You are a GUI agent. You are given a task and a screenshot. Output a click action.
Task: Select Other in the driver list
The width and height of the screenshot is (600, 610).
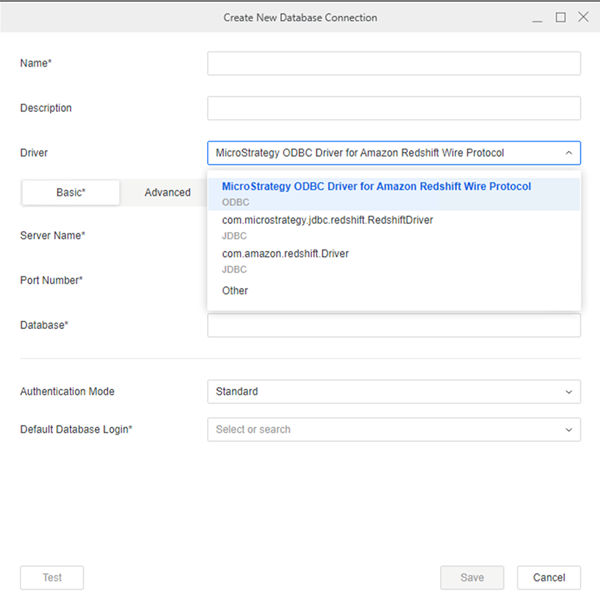click(394, 291)
